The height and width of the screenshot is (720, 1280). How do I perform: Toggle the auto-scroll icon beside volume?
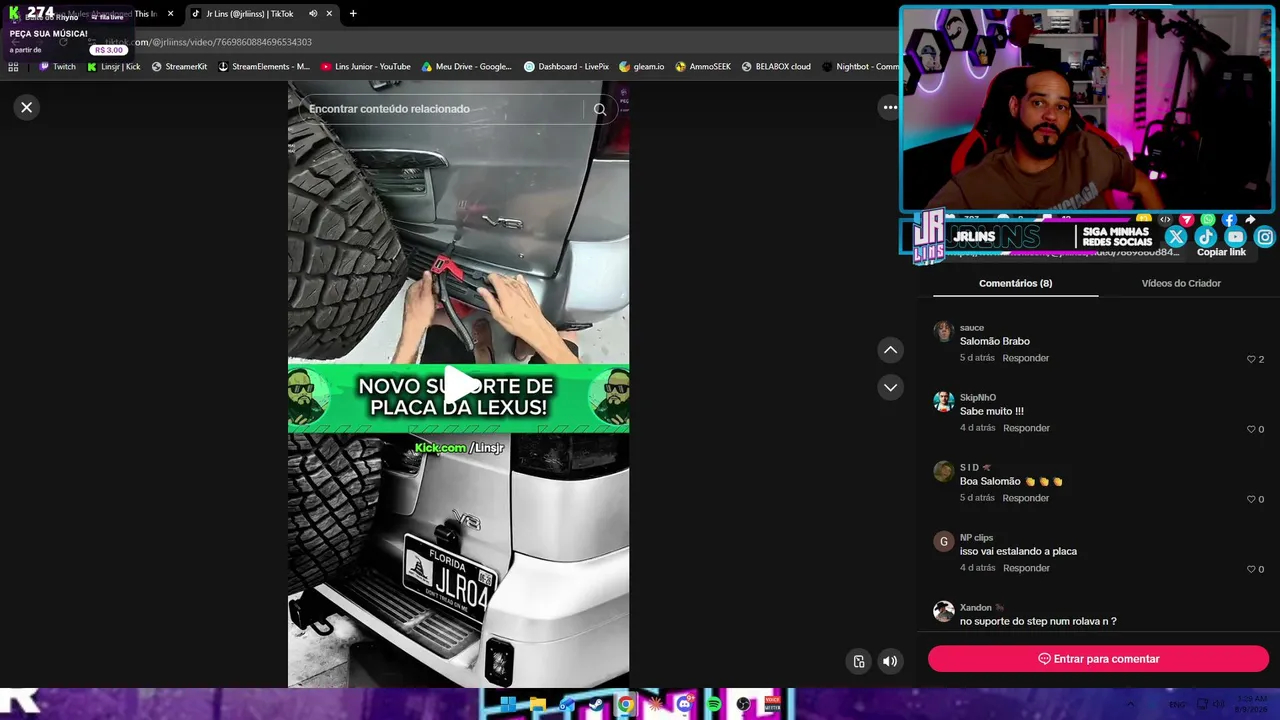859,661
